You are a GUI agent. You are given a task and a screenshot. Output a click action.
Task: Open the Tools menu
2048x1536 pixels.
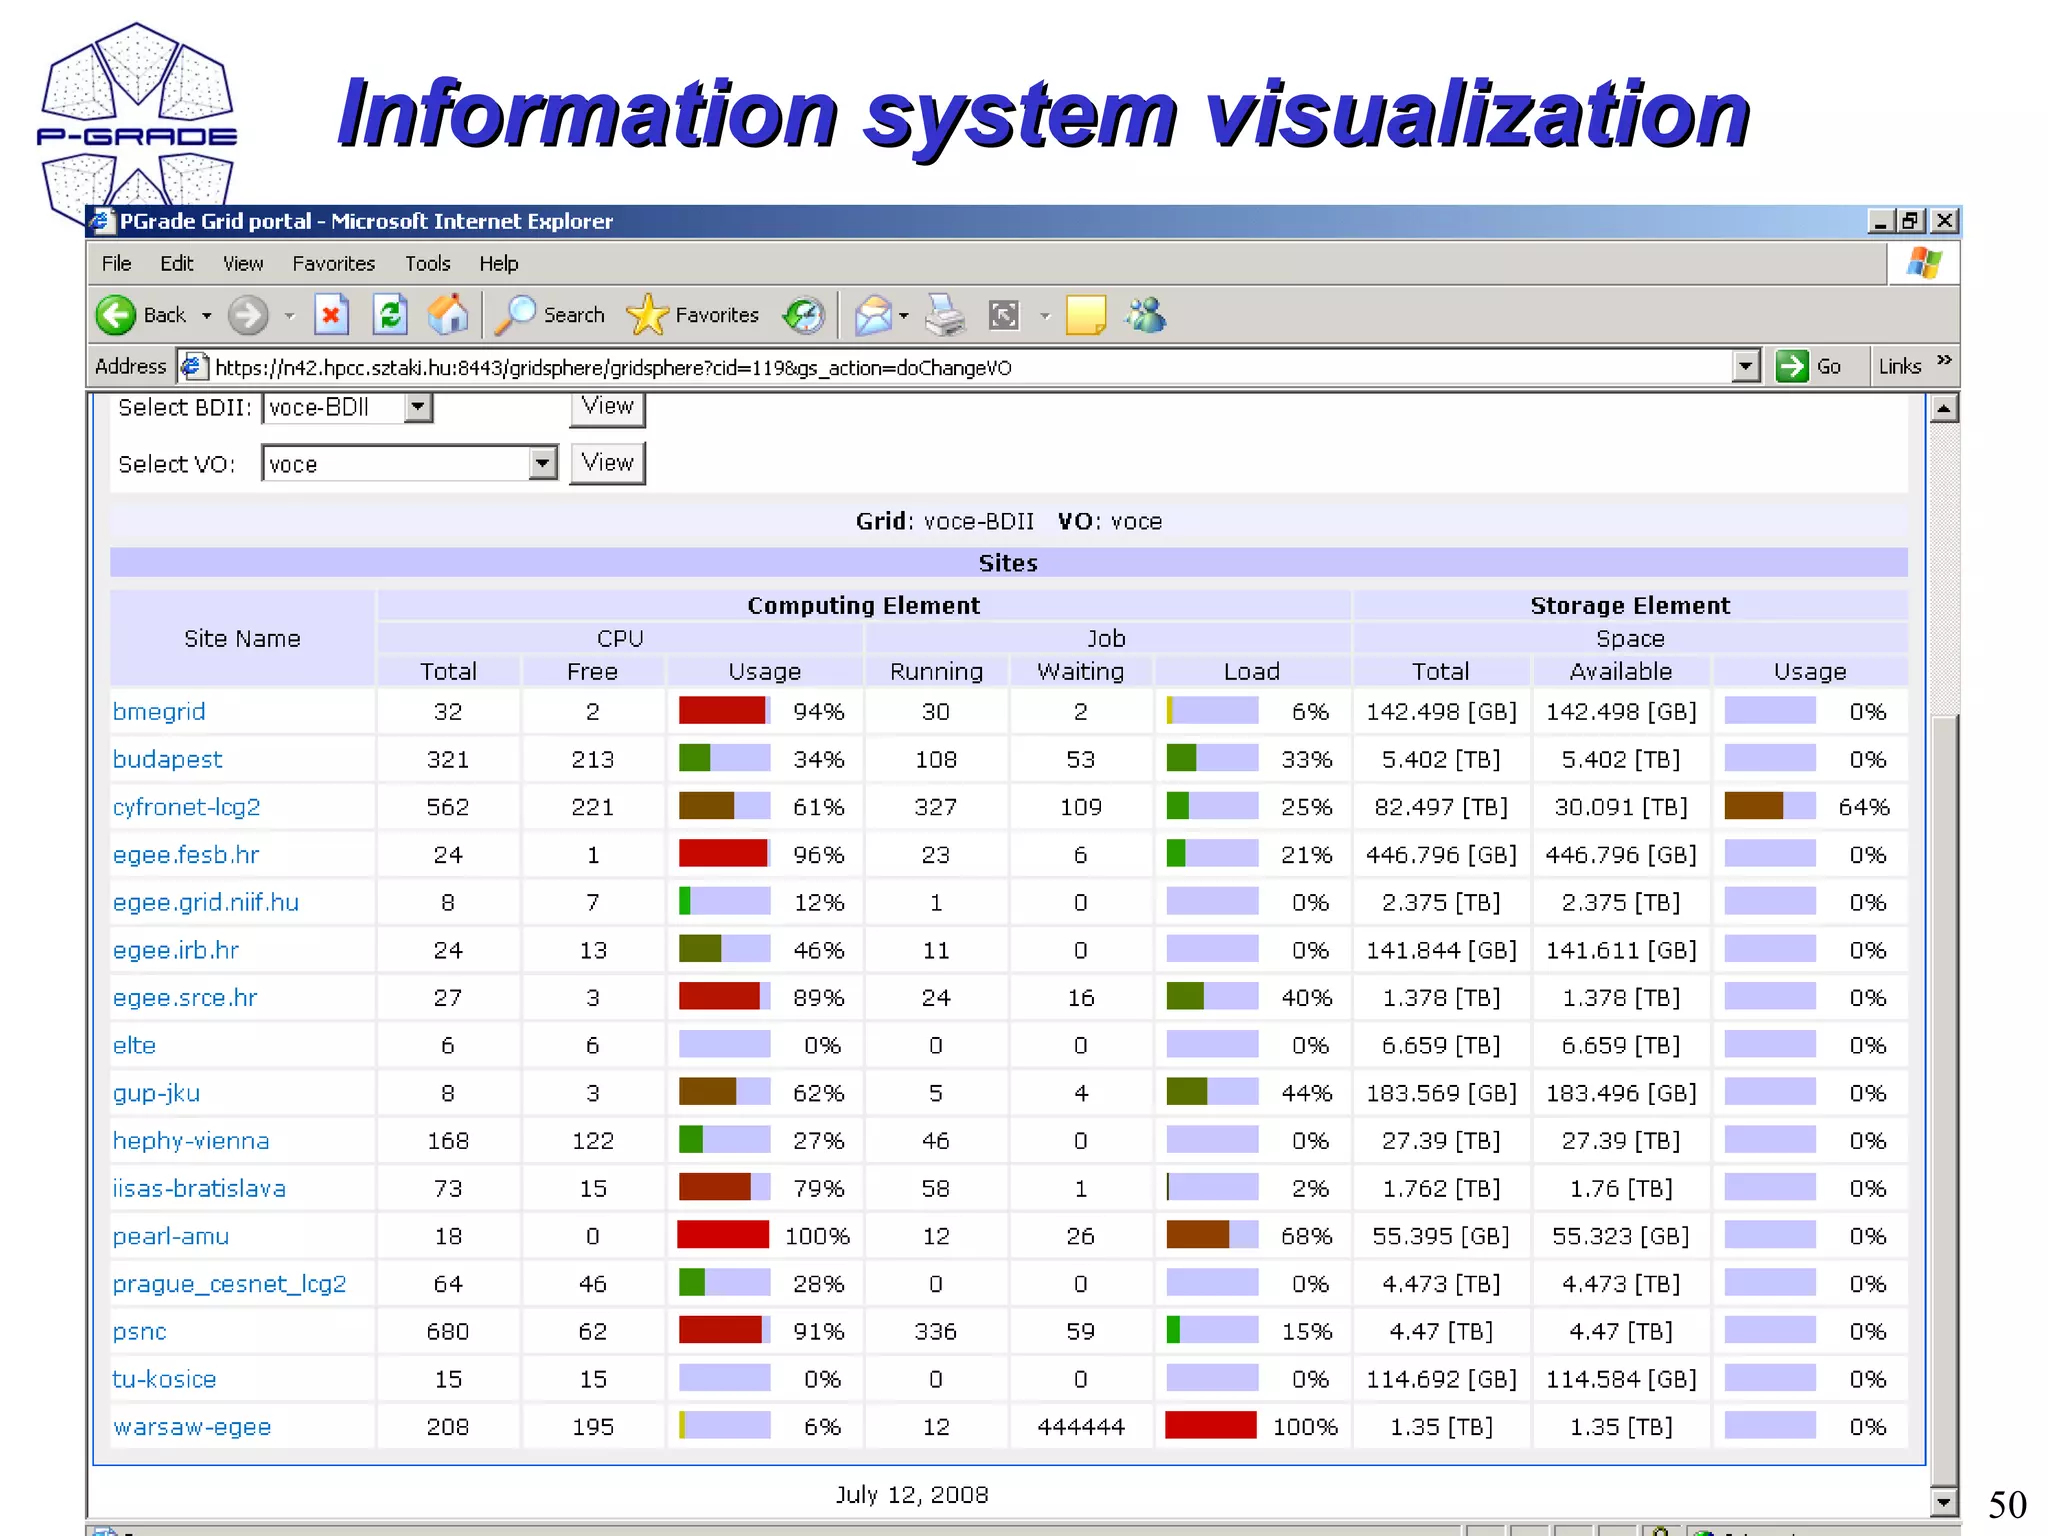[x=427, y=263]
